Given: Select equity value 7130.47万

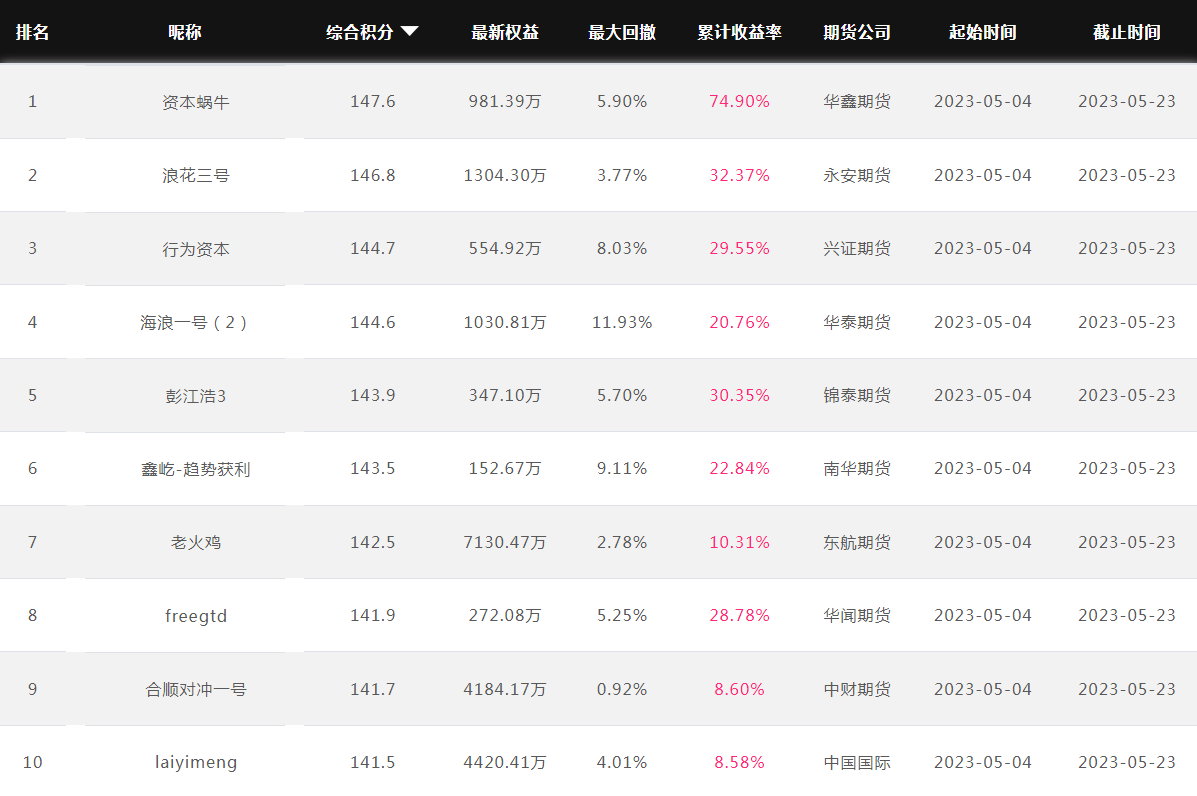Looking at the screenshot, I should tap(505, 542).
